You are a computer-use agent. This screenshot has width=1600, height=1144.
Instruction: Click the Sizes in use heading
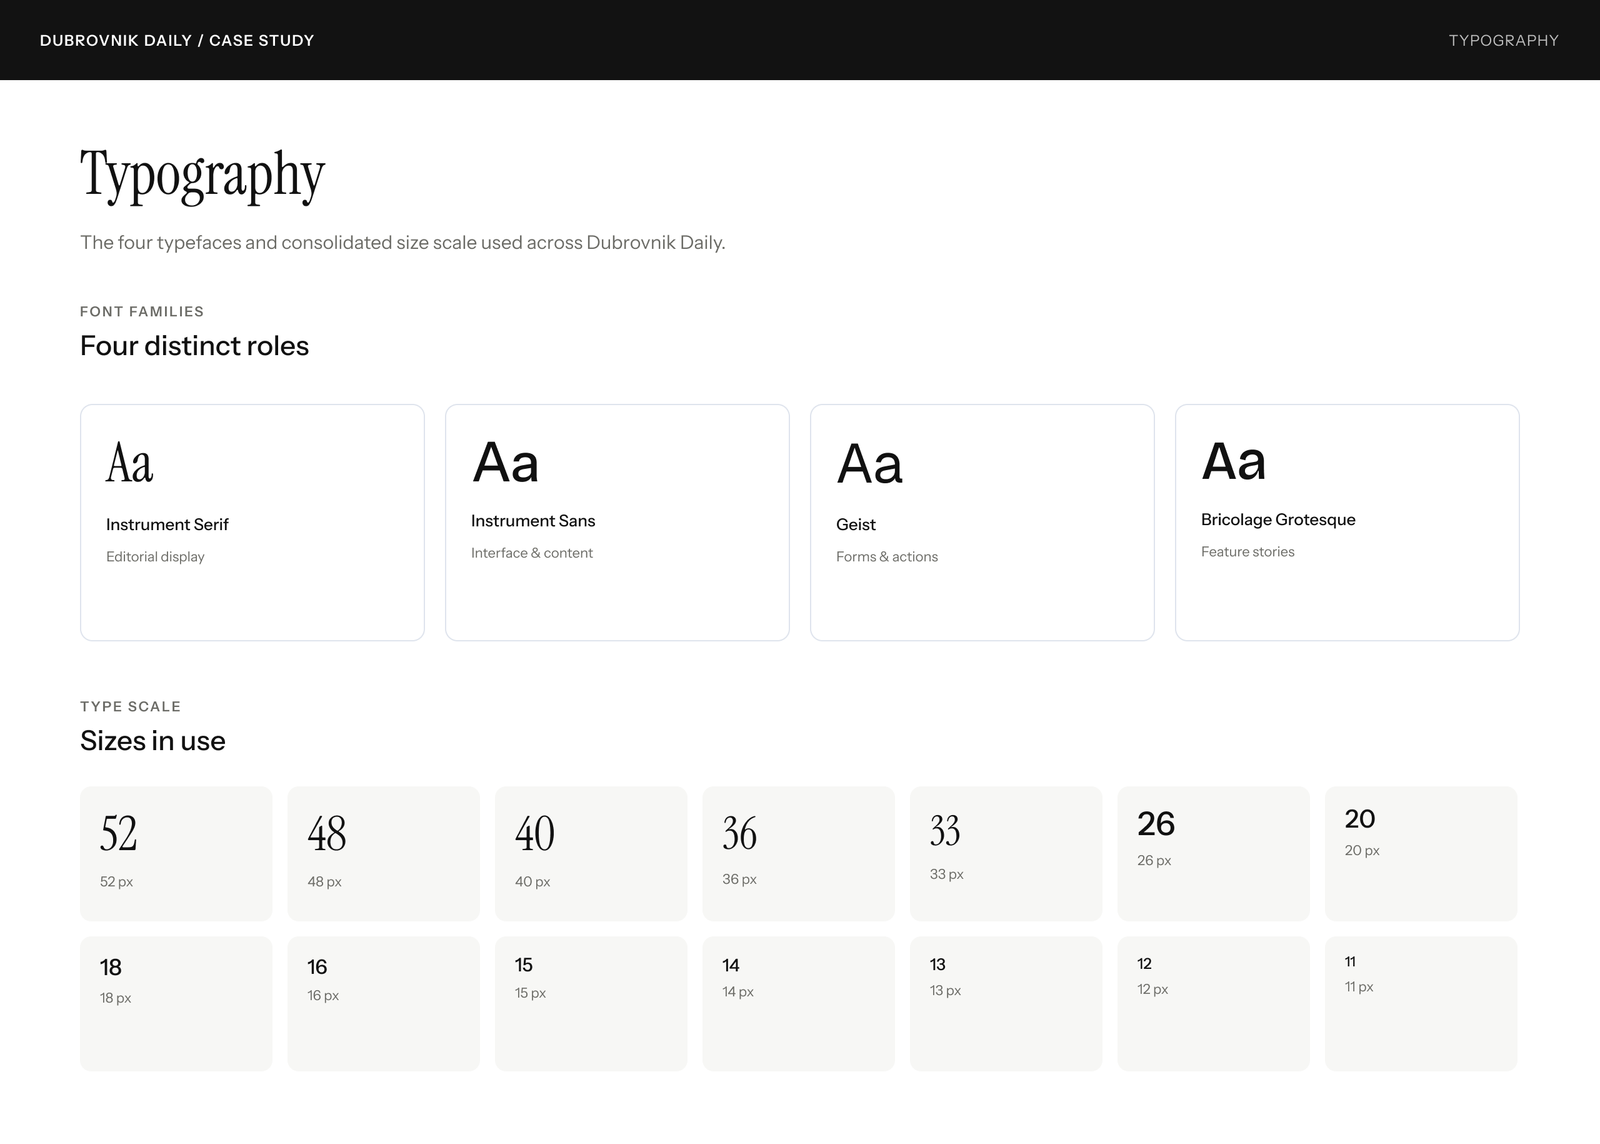coord(153,741)
